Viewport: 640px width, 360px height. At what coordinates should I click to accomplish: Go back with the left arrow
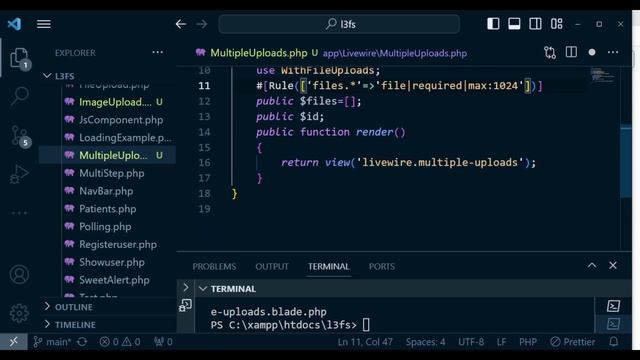(181, 24)
